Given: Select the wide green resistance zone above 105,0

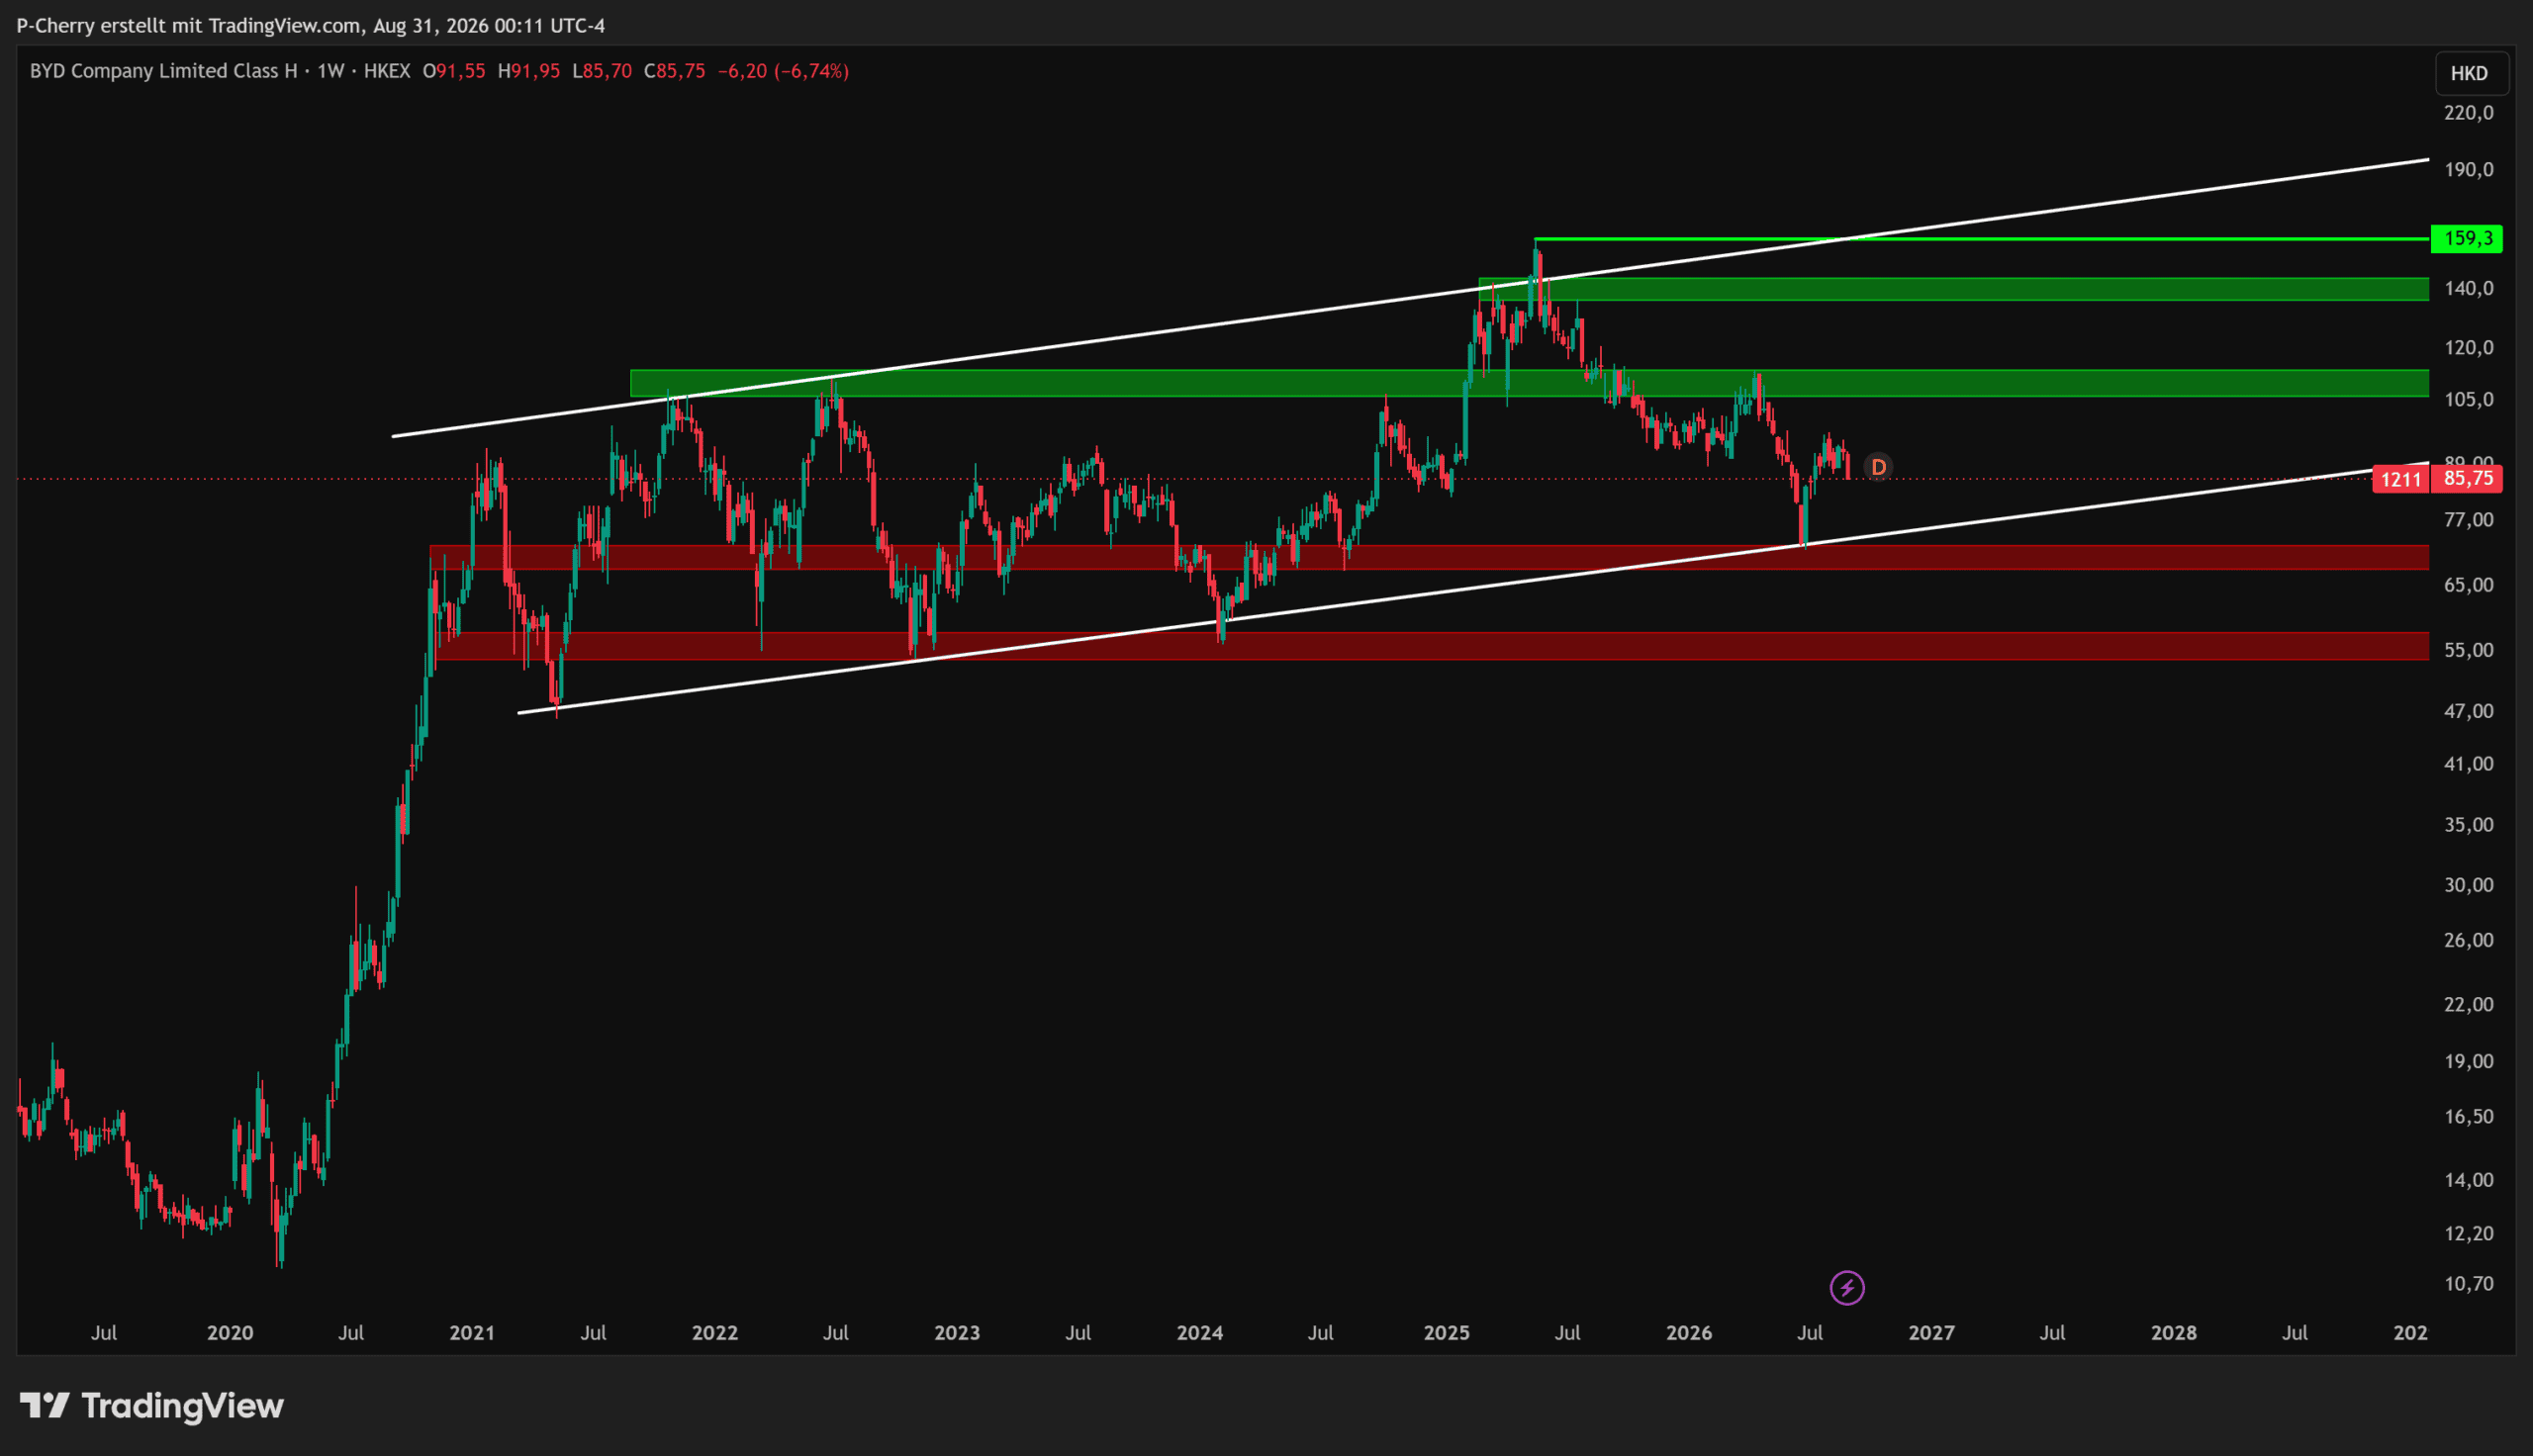Looking at the screenshot, I should (x=1530, y=383).
